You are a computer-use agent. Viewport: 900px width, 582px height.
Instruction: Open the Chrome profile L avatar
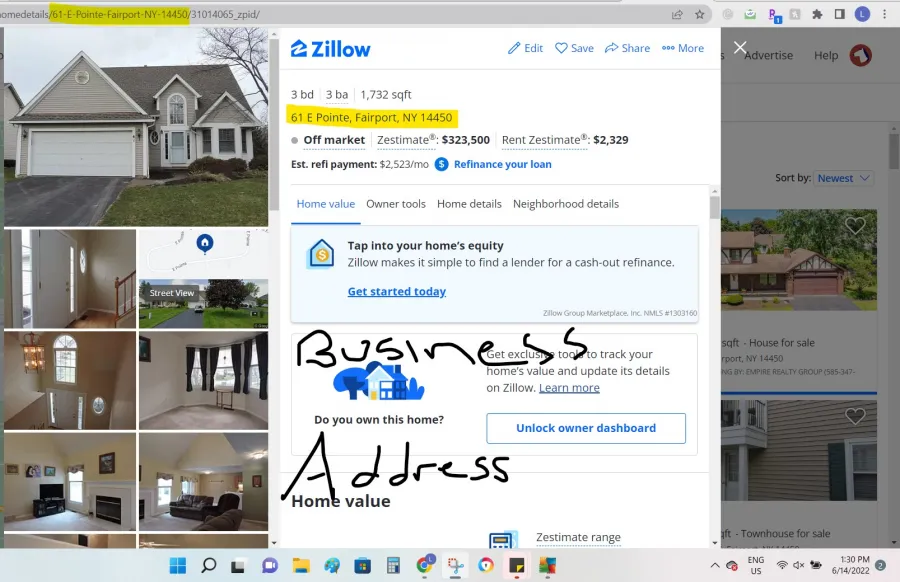(862, 14)
